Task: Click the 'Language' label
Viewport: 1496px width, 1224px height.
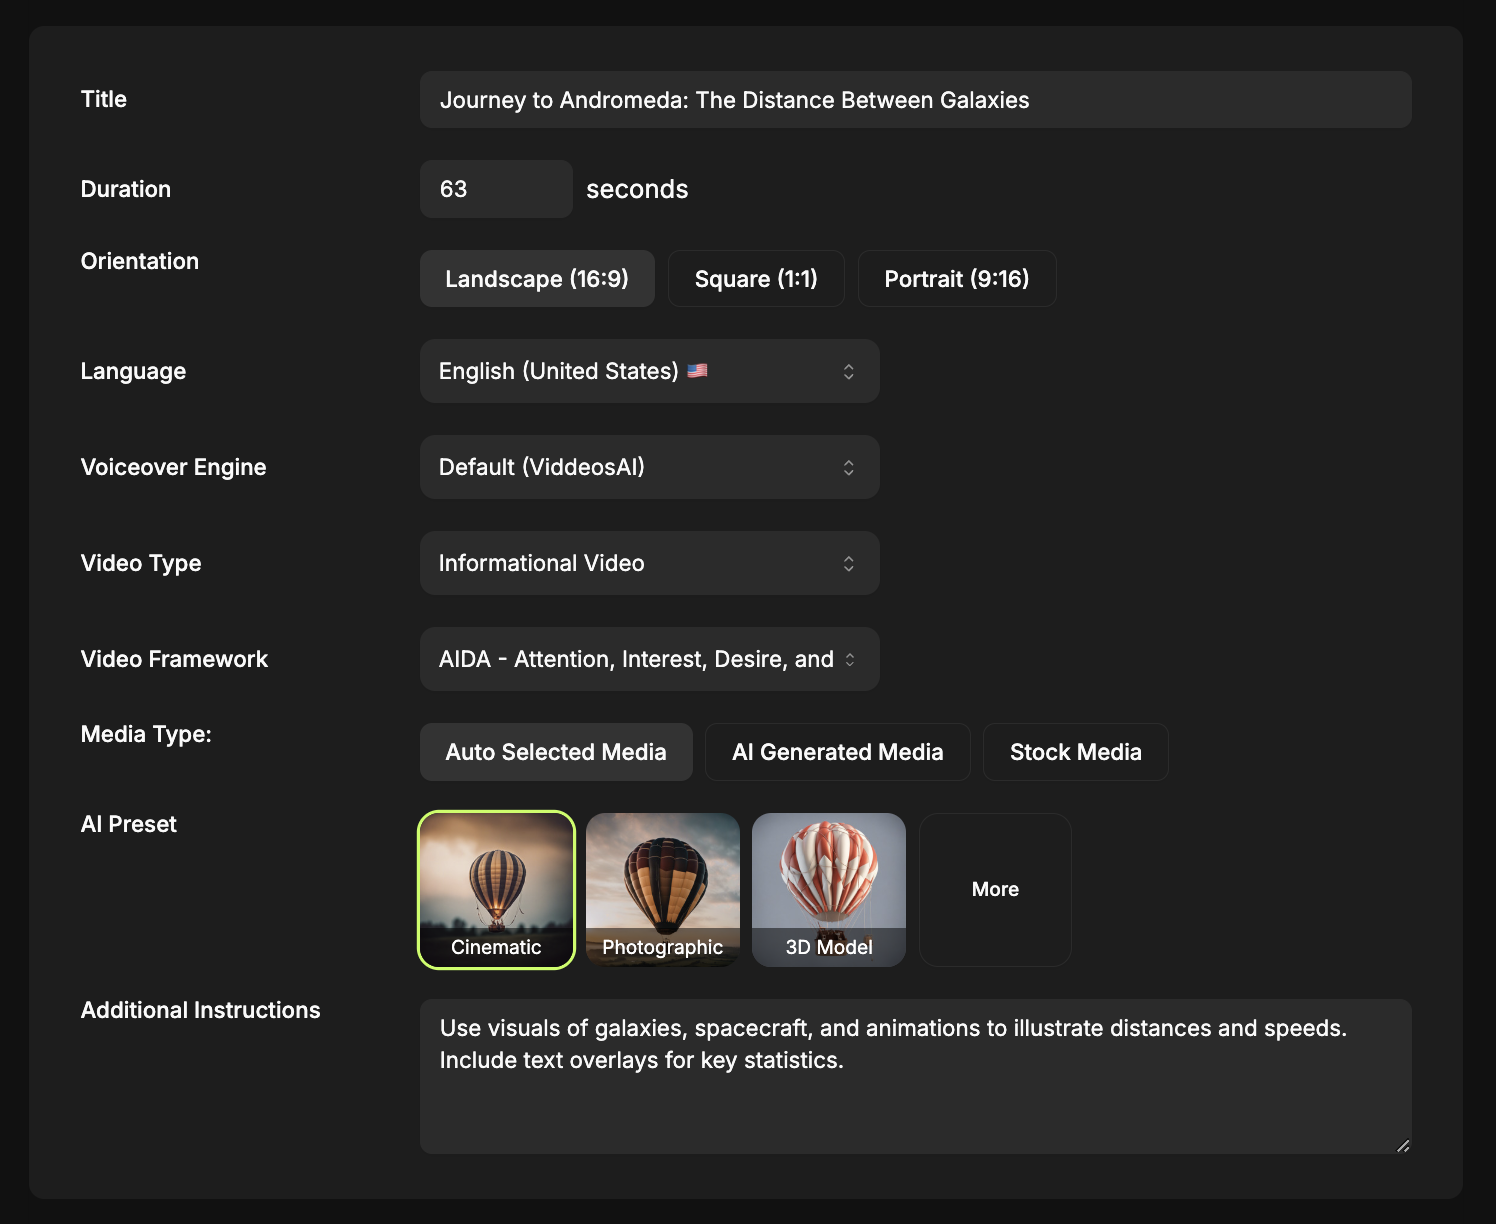Action: pyautogui.click(x=133, y=371)
